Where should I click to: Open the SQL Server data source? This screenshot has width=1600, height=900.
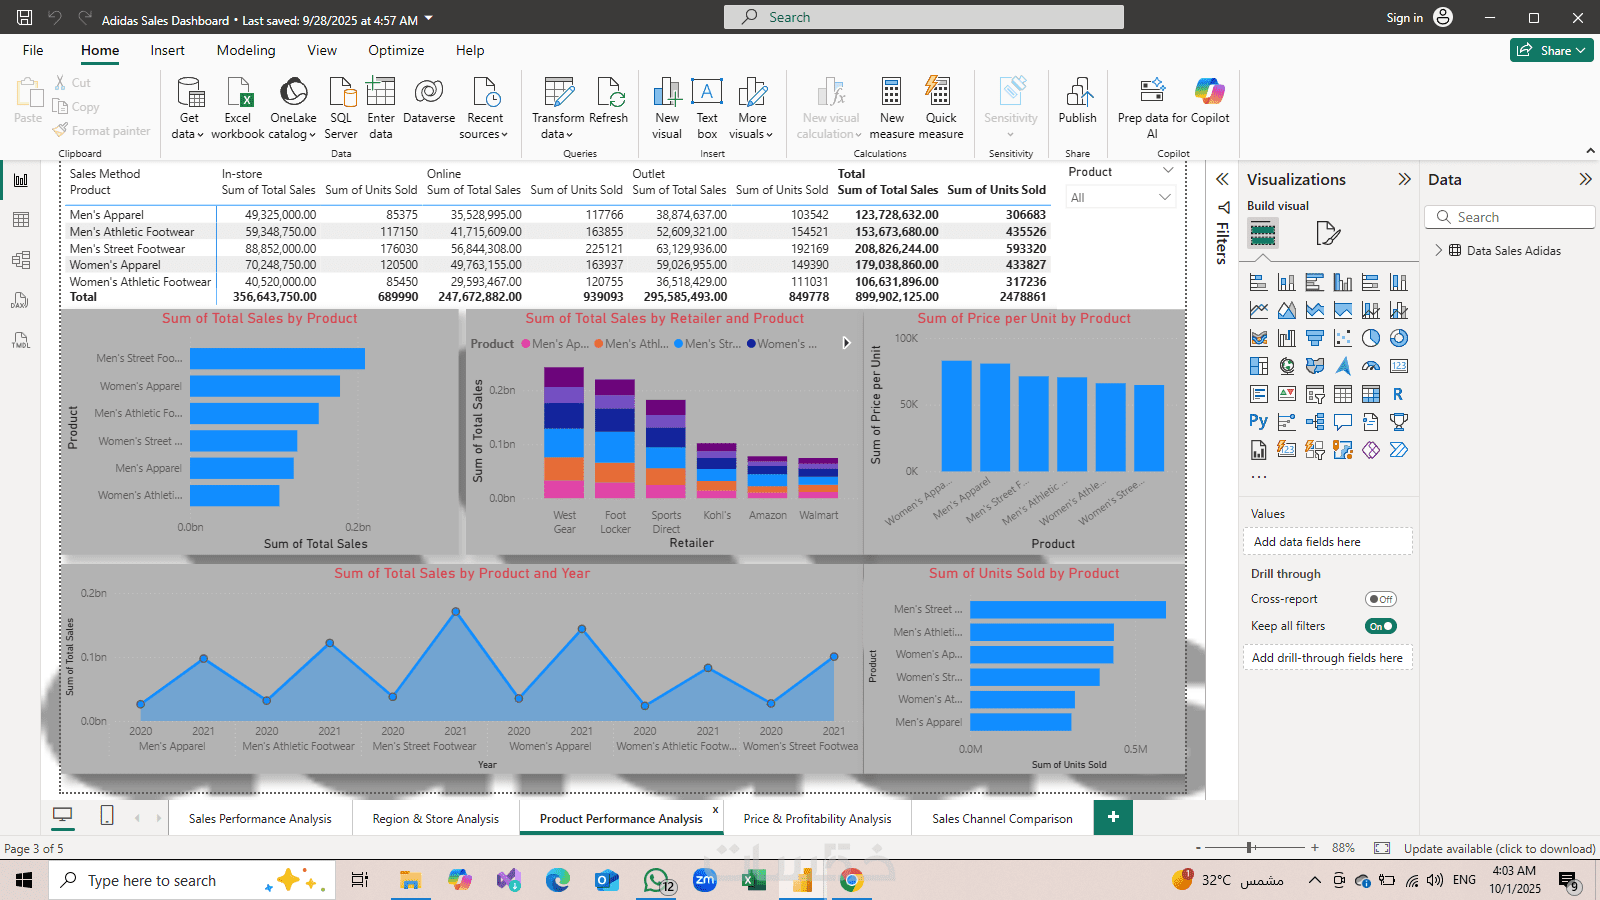(x=341, y=108)
